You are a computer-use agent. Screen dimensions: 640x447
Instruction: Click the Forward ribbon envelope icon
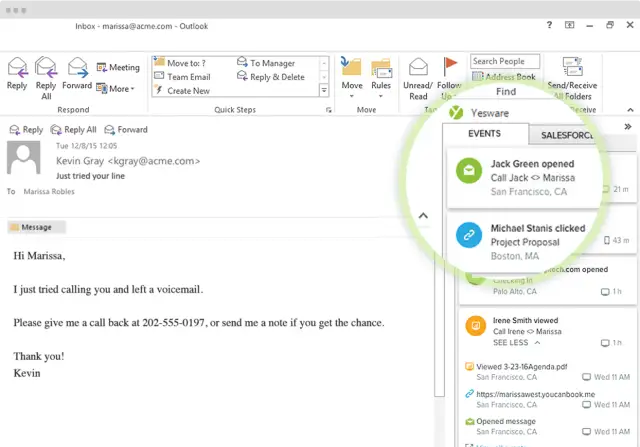[x=78, y=68]
